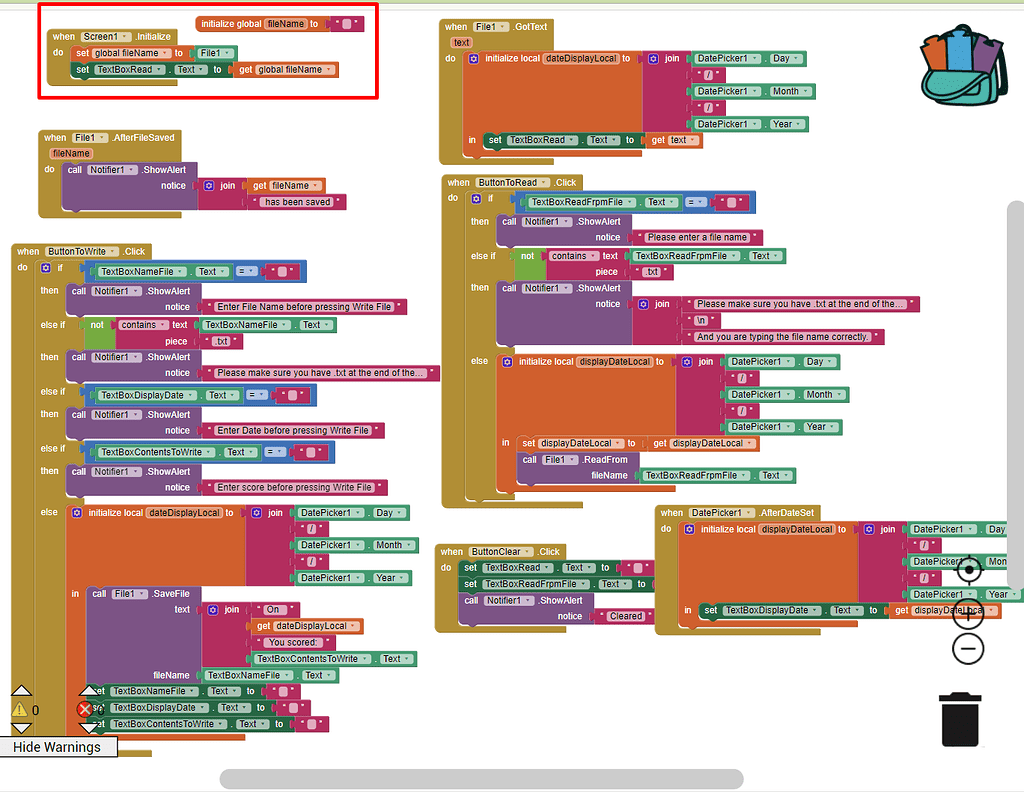Click the horizontal scrollbar at the bottom
This screenshot has height=792, width=1024.
480,778
